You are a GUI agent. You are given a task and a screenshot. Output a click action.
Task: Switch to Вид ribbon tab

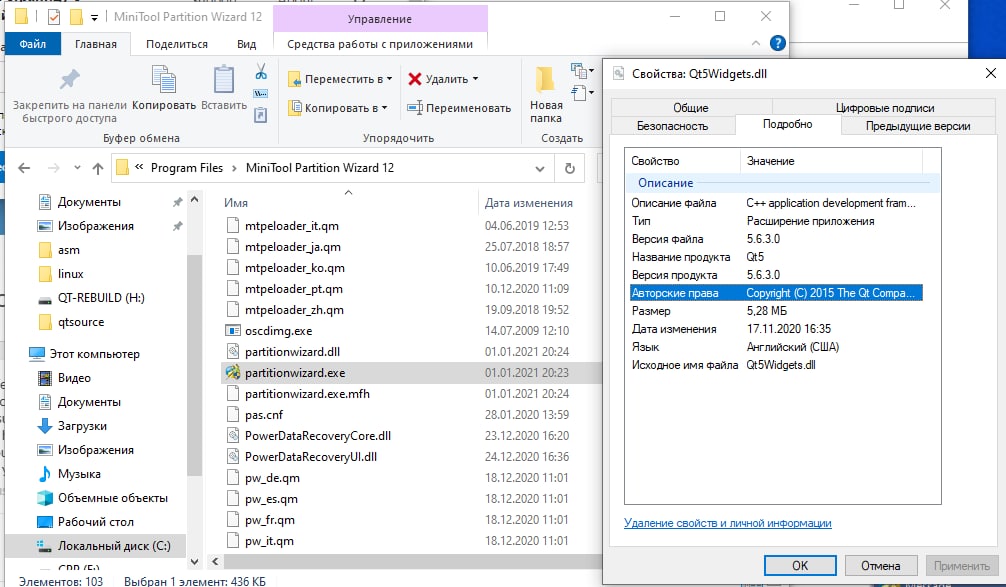(x=246, y=44)
